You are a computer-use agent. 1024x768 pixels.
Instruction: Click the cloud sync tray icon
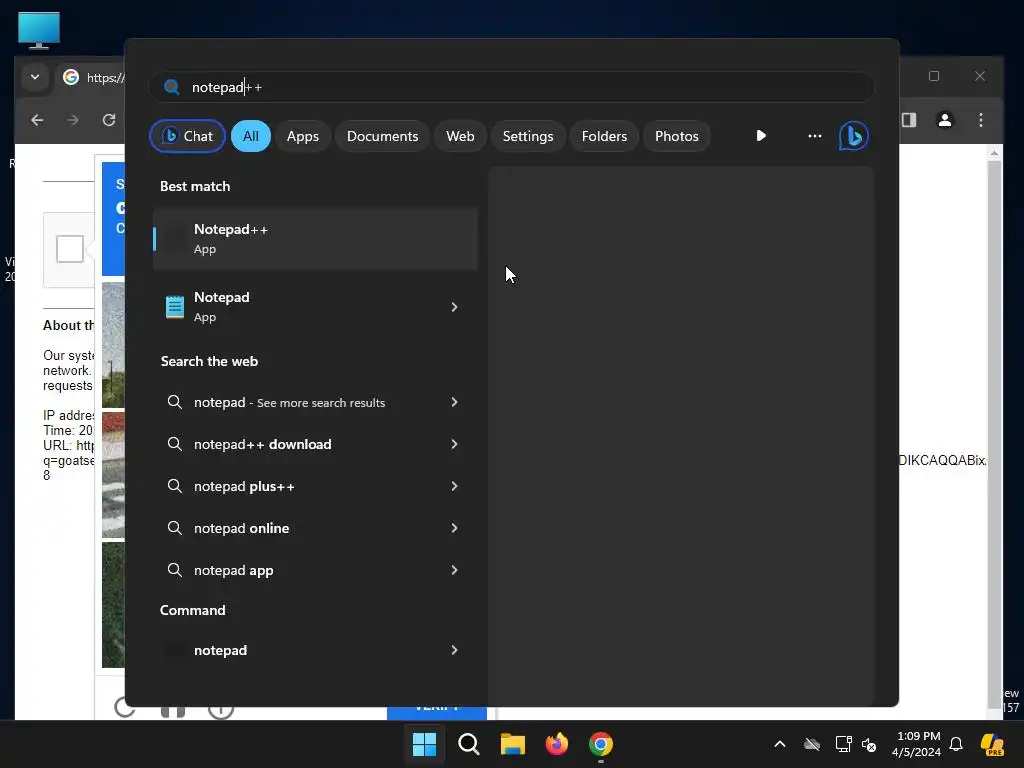pos(812,744)
